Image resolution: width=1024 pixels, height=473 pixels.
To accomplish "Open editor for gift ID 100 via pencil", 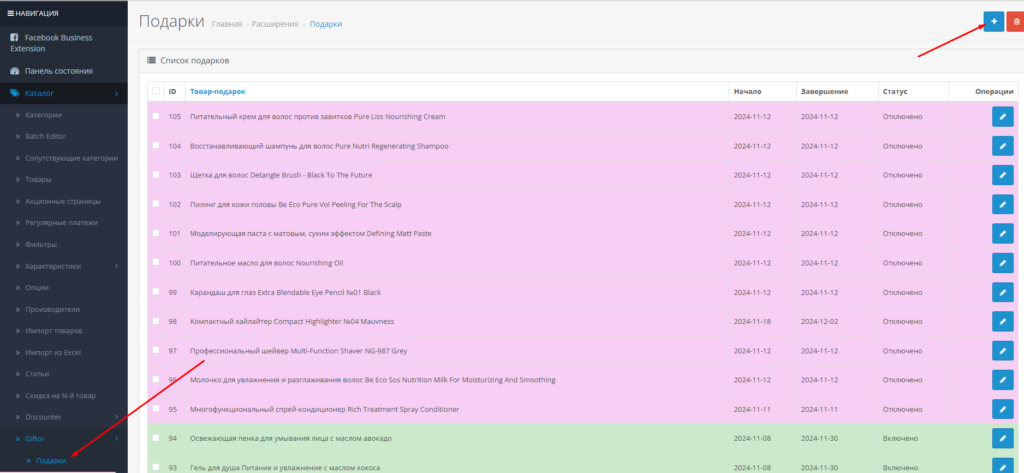I will point(1002,263).
